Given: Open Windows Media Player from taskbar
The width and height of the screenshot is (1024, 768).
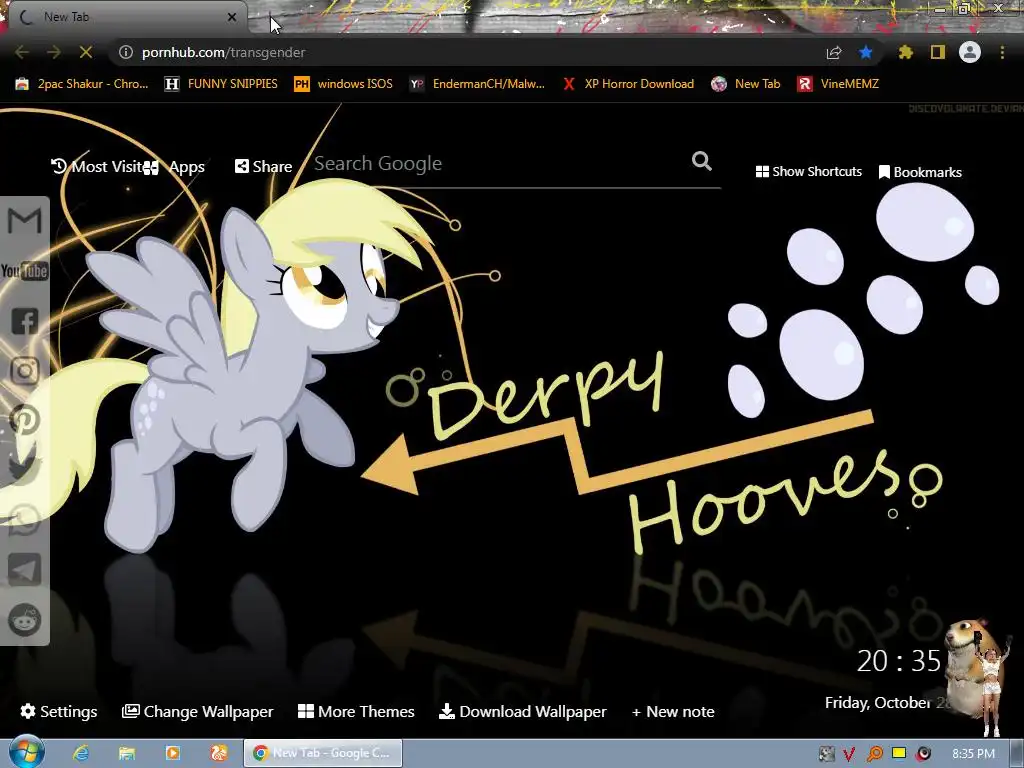Looking at the screenshot, I should pyautogui.click(x=172, y=753).
